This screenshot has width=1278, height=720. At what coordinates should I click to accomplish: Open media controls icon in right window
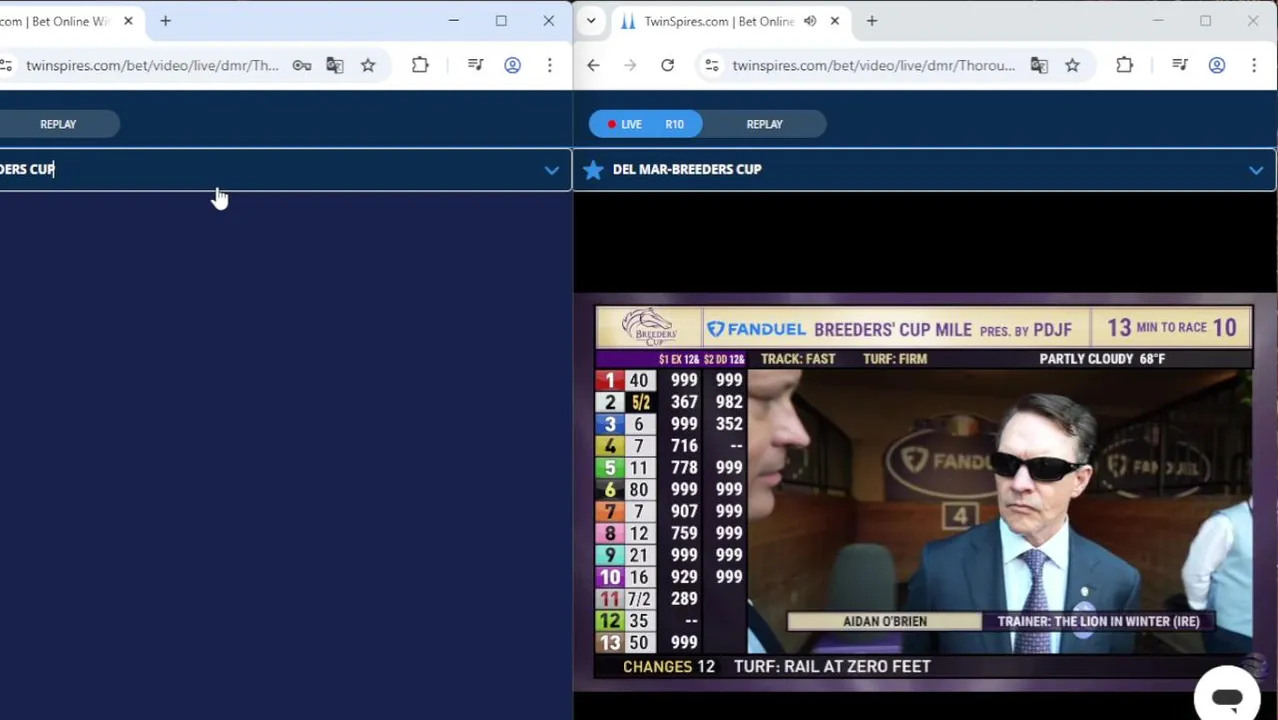(1180, 66)
